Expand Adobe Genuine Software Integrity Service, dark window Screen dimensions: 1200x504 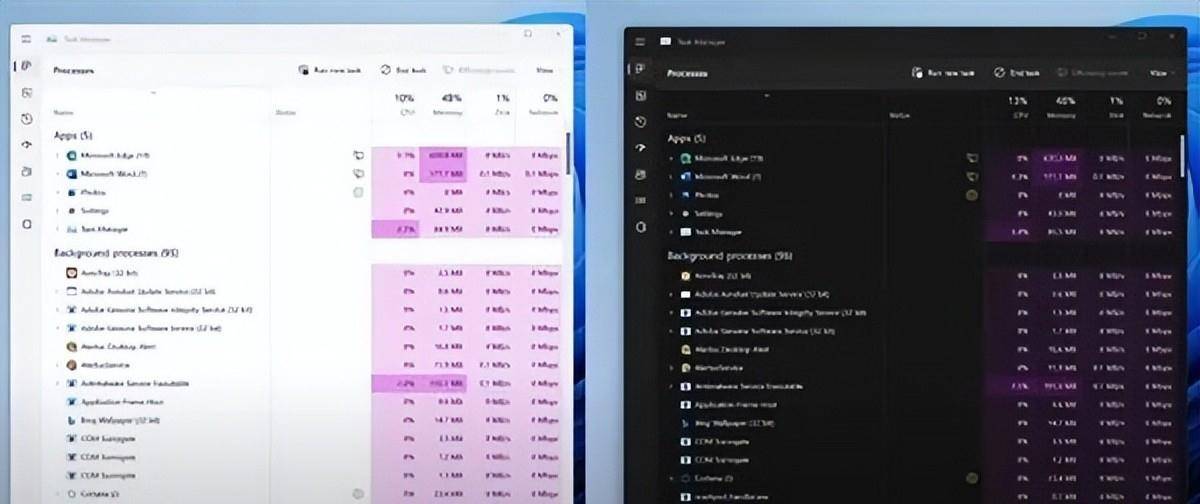click(x=671, y=312)
